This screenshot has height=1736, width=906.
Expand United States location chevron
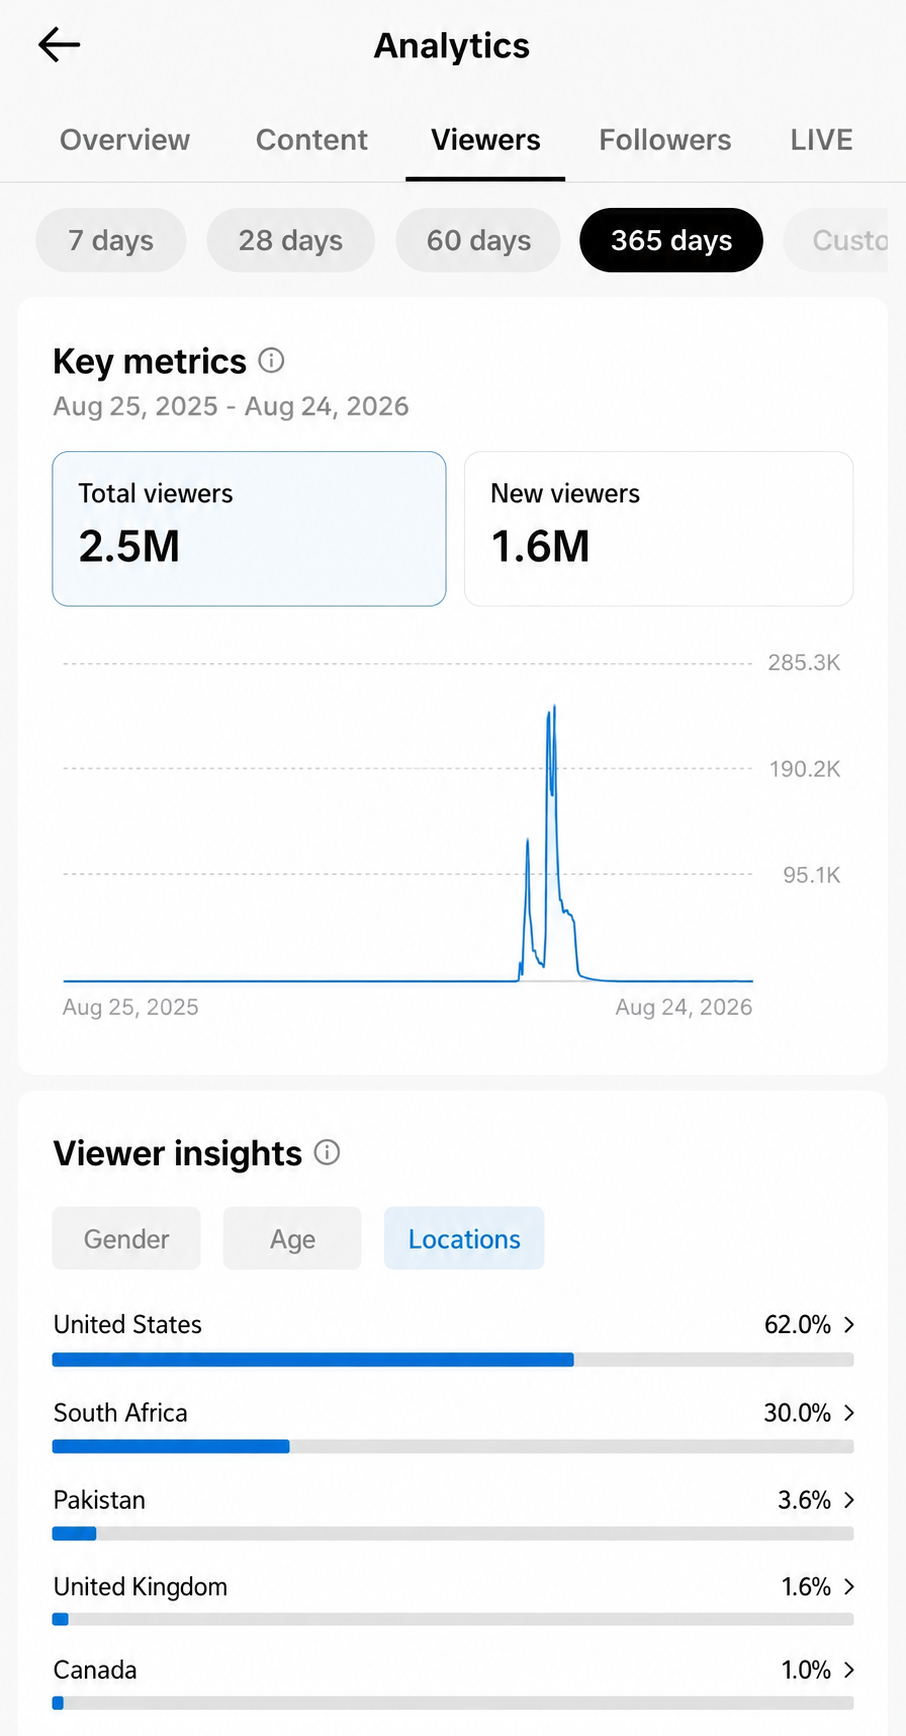(849, 1324)
